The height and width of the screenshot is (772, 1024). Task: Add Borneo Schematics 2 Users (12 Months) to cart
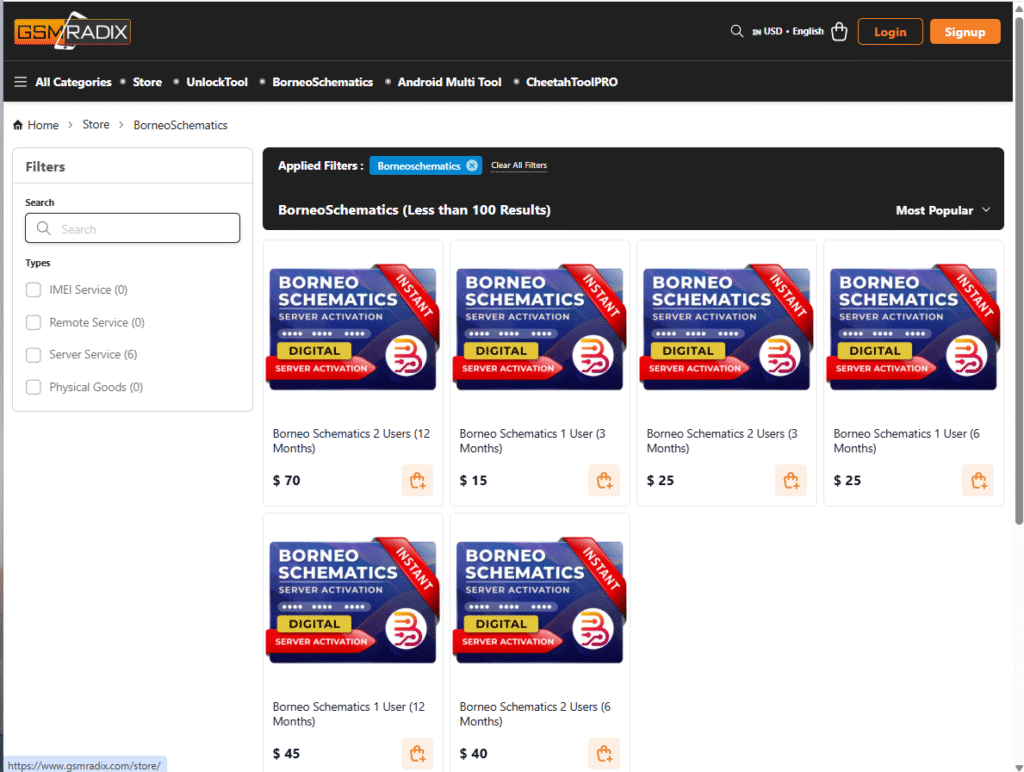tap(417, 480)
